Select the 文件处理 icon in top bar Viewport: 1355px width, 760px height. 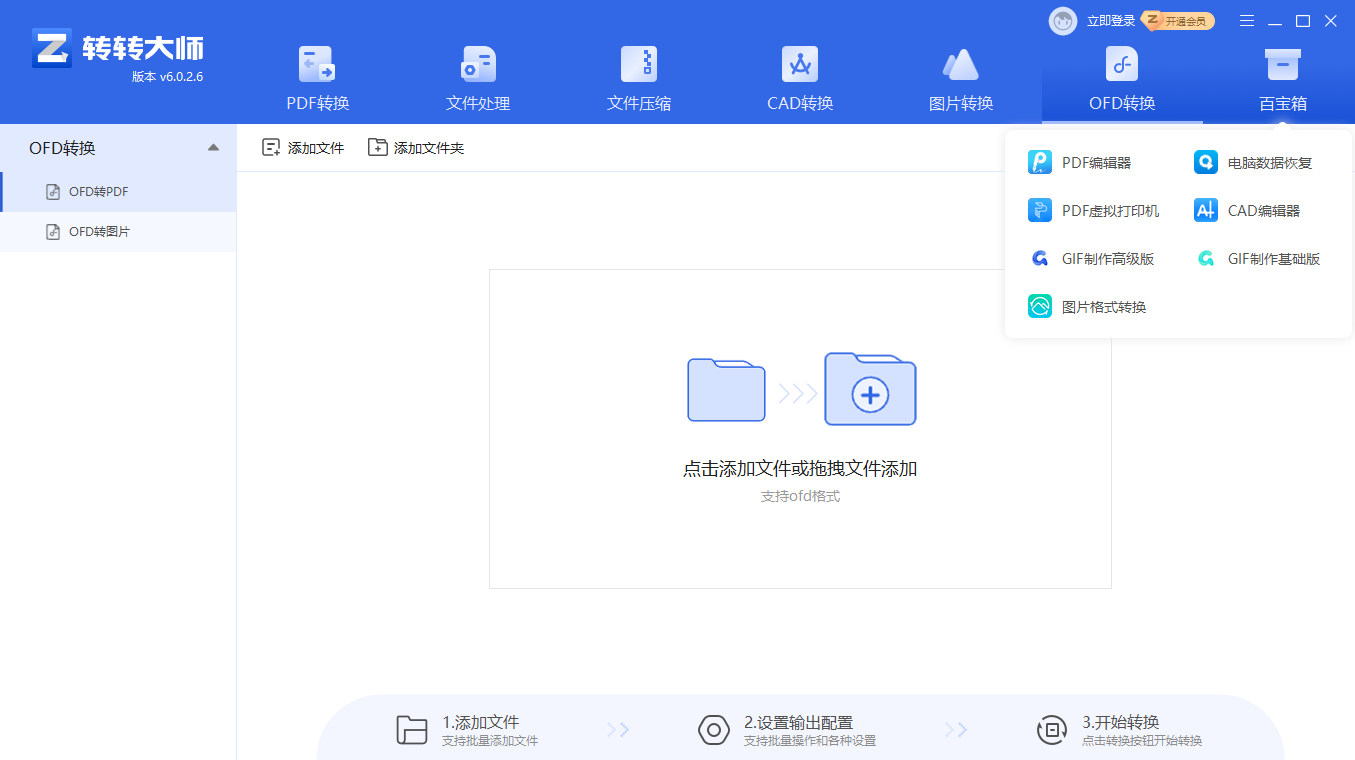[477, 65]
